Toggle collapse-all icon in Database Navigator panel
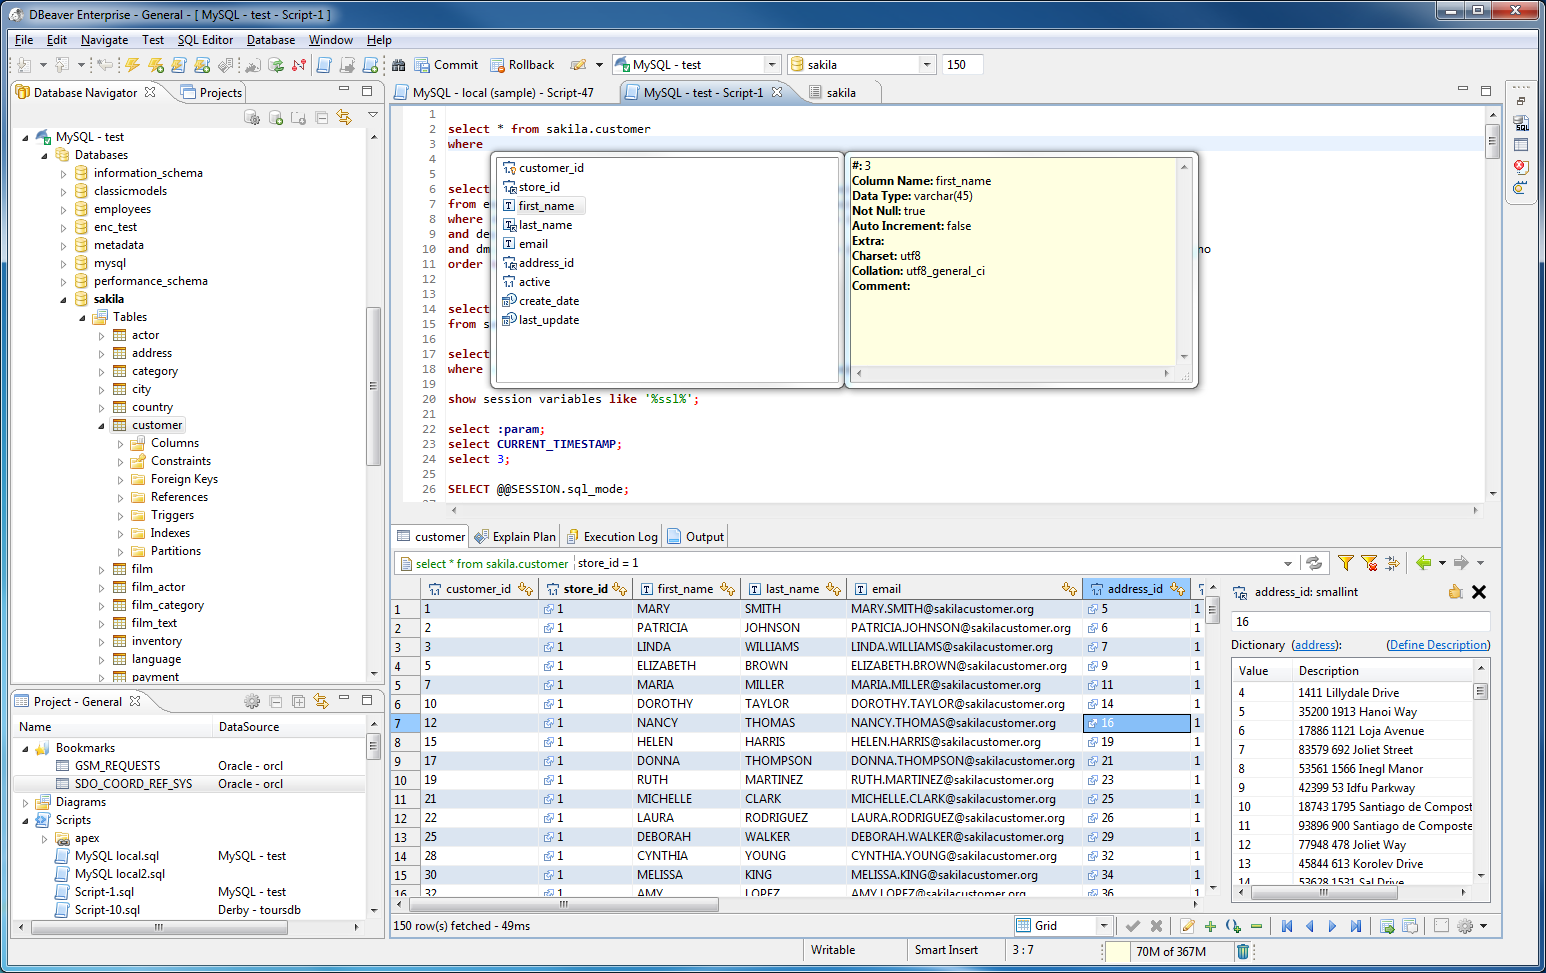The image size is (1546, 973). point(322,117)
